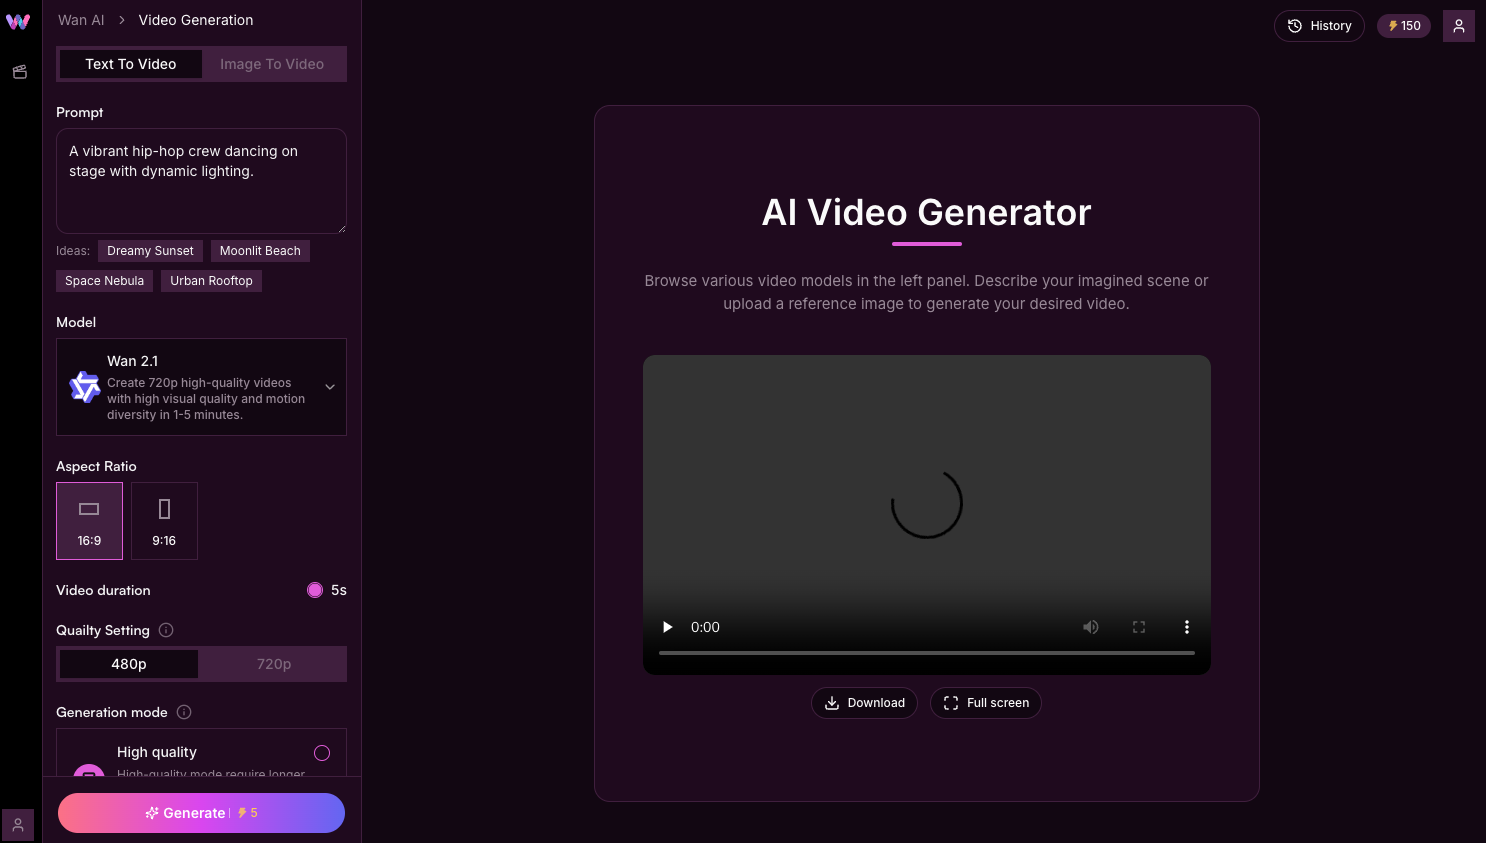Open the profile avatar in top right
Viewport: 1486px width, 843px height.
(x=1459, y=26)
